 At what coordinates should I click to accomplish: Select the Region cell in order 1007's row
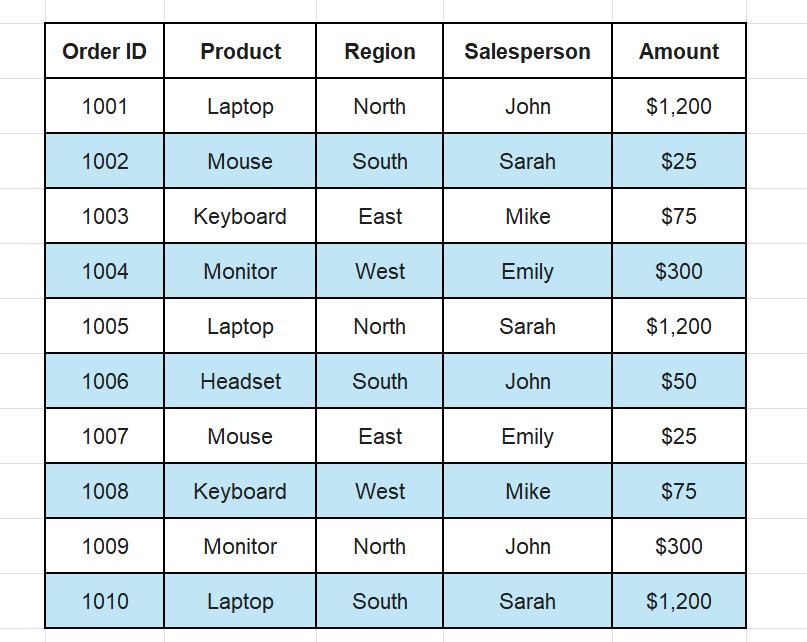pos(379,437)
